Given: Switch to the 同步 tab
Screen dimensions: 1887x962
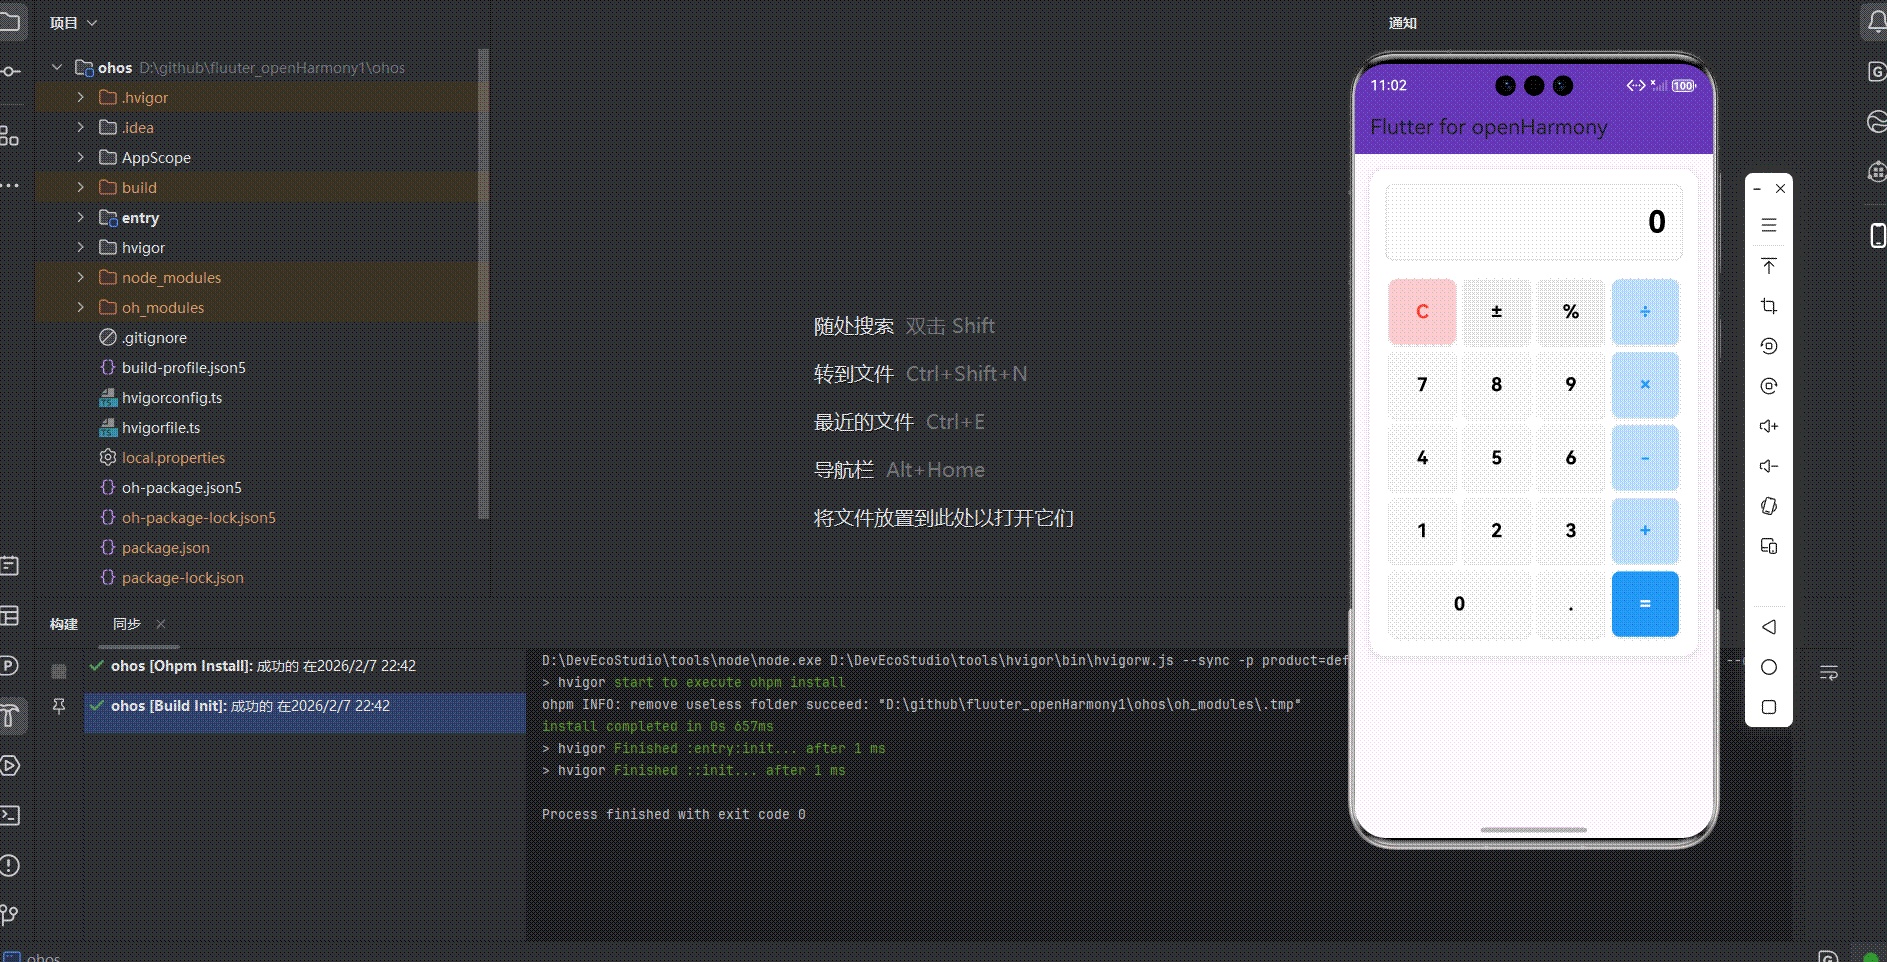Looking at the screenshot, I should tap(127, 624).
